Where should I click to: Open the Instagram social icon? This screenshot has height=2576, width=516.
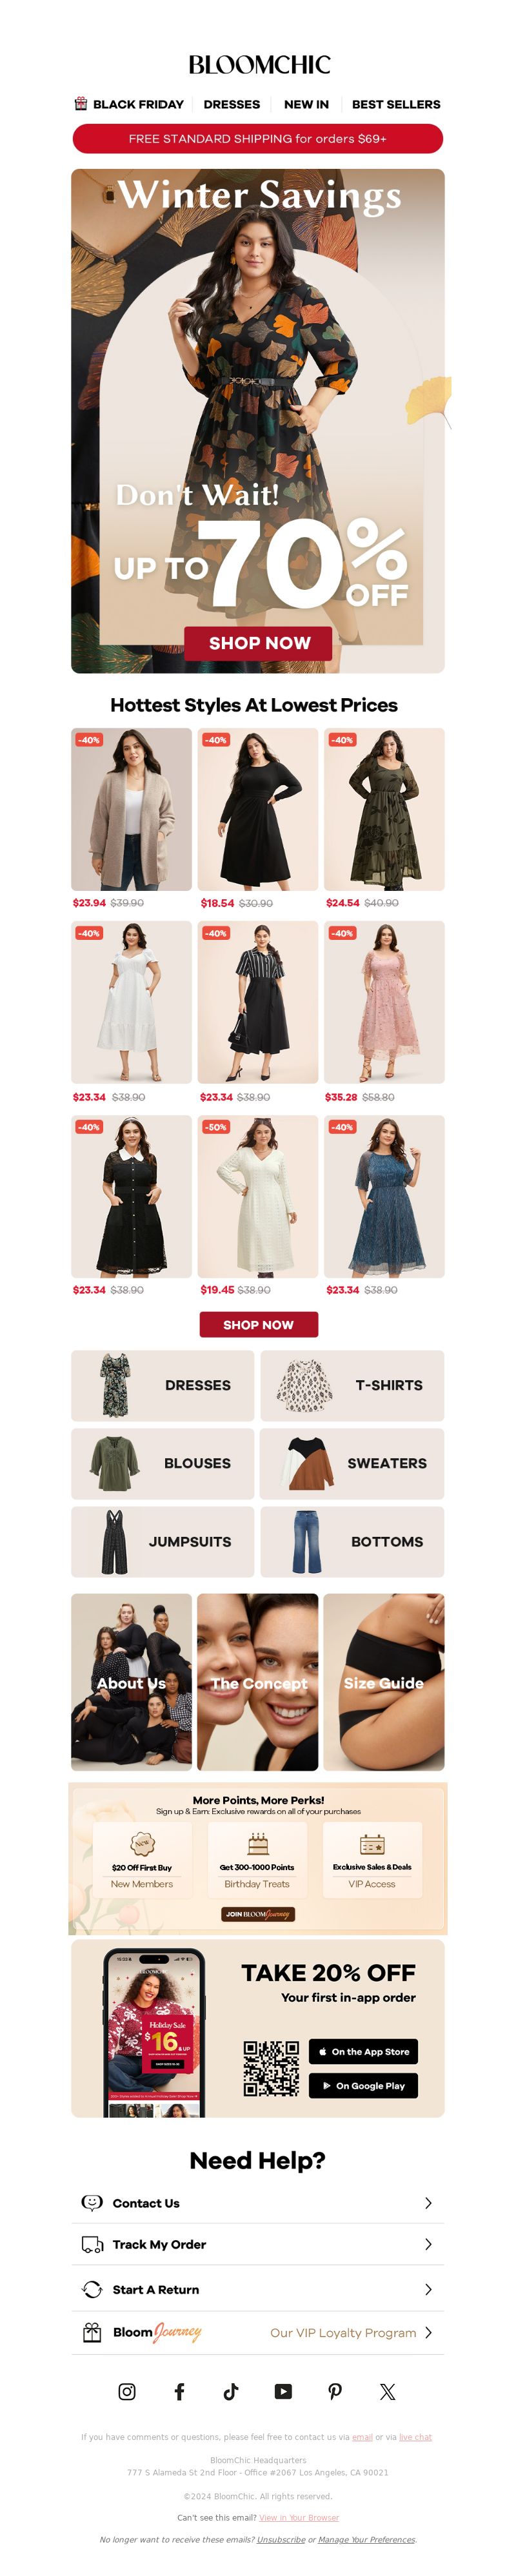click(x=127, y=2391)
